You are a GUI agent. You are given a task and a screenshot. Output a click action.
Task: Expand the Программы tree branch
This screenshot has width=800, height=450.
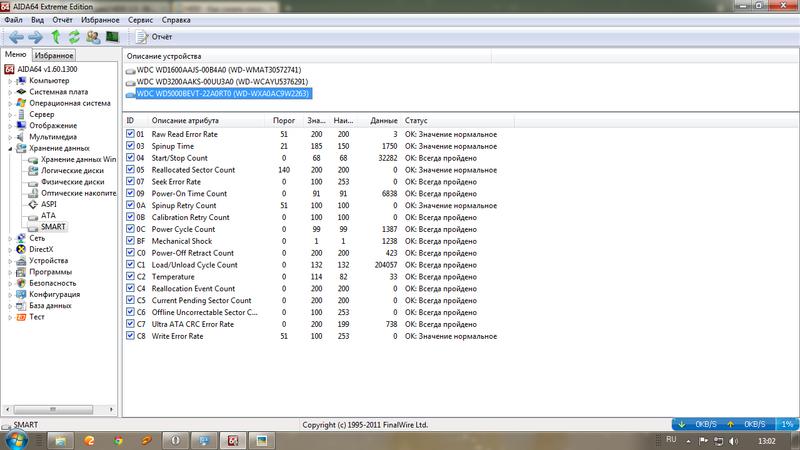pos(10,272)
